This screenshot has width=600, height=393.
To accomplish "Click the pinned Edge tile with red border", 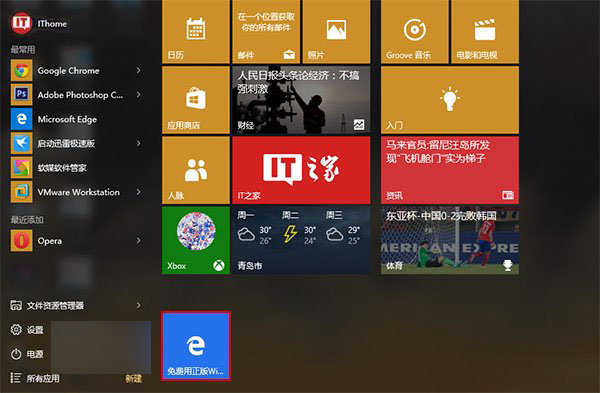I will (196, 346).
